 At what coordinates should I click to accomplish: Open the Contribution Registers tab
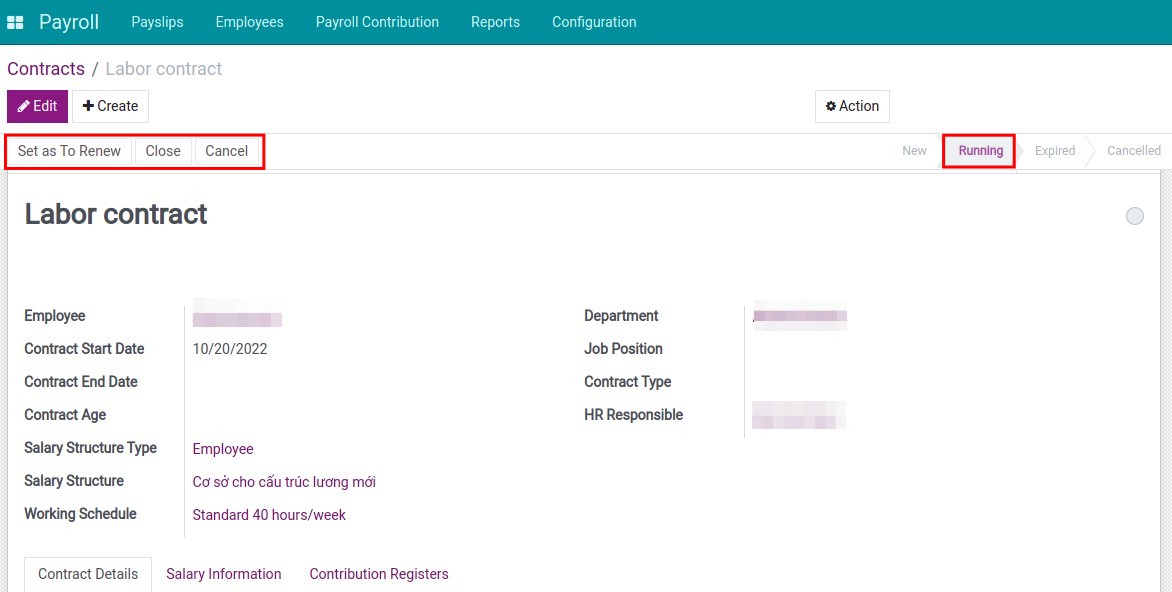[379, 574]
